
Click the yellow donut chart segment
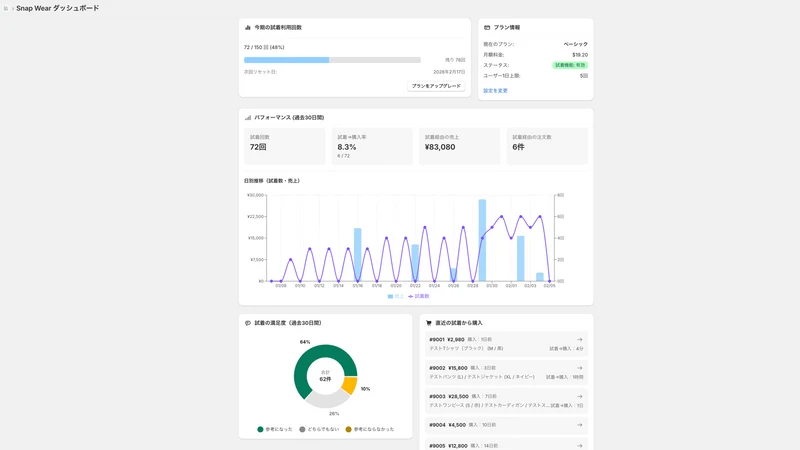click(x=350, y=385)
